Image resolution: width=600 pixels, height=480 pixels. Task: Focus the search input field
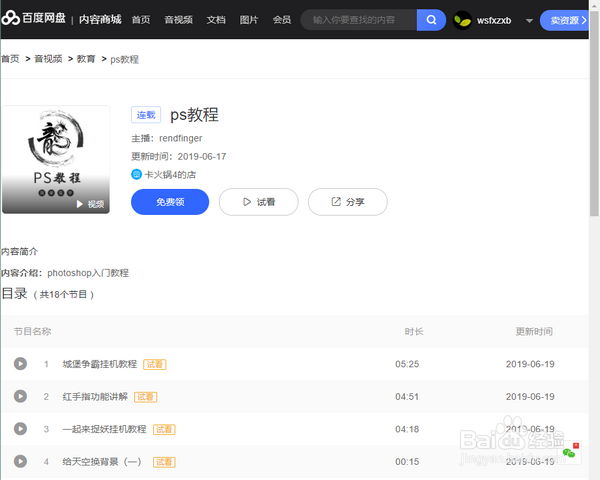click(x=359, y=20)
